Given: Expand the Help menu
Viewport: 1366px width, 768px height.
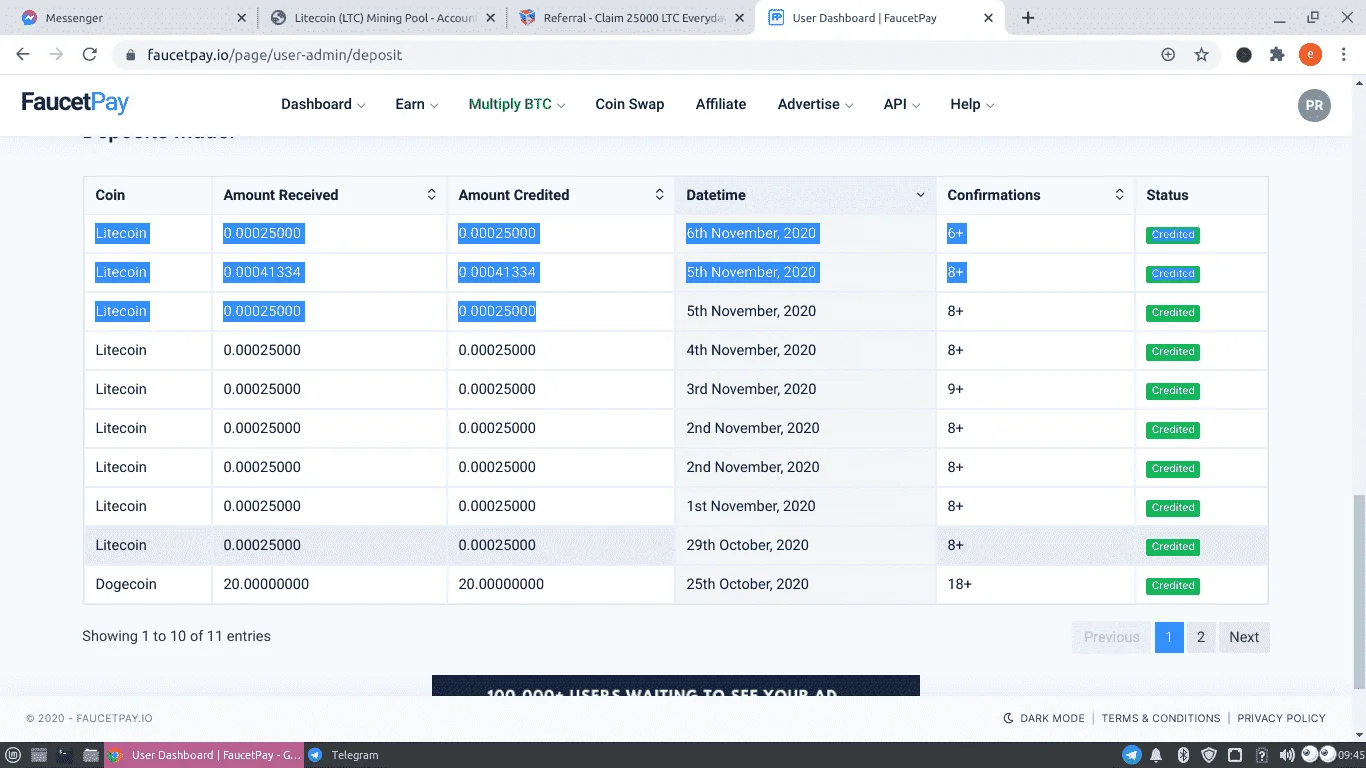Looking at the screenshot, I should [972, 104].
